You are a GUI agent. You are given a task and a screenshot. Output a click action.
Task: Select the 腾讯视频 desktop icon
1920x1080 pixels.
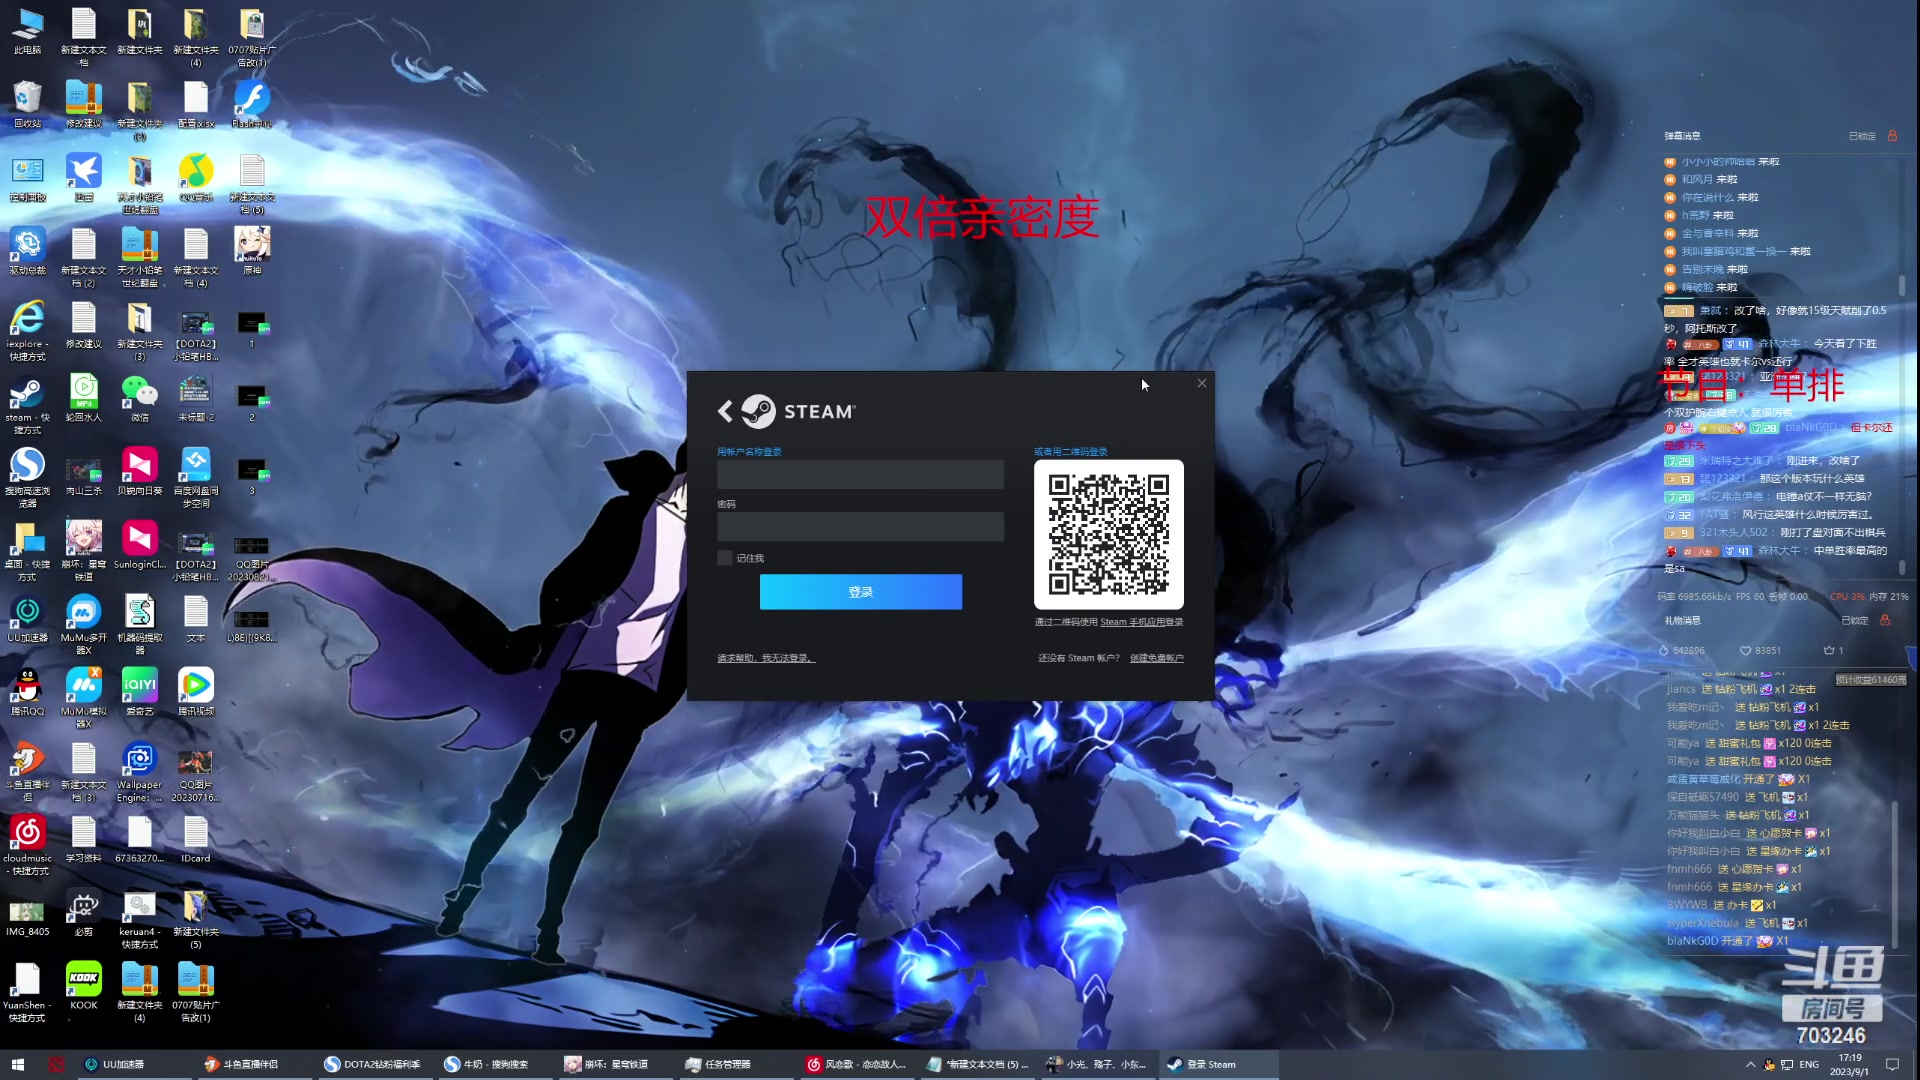coord(196,693)
